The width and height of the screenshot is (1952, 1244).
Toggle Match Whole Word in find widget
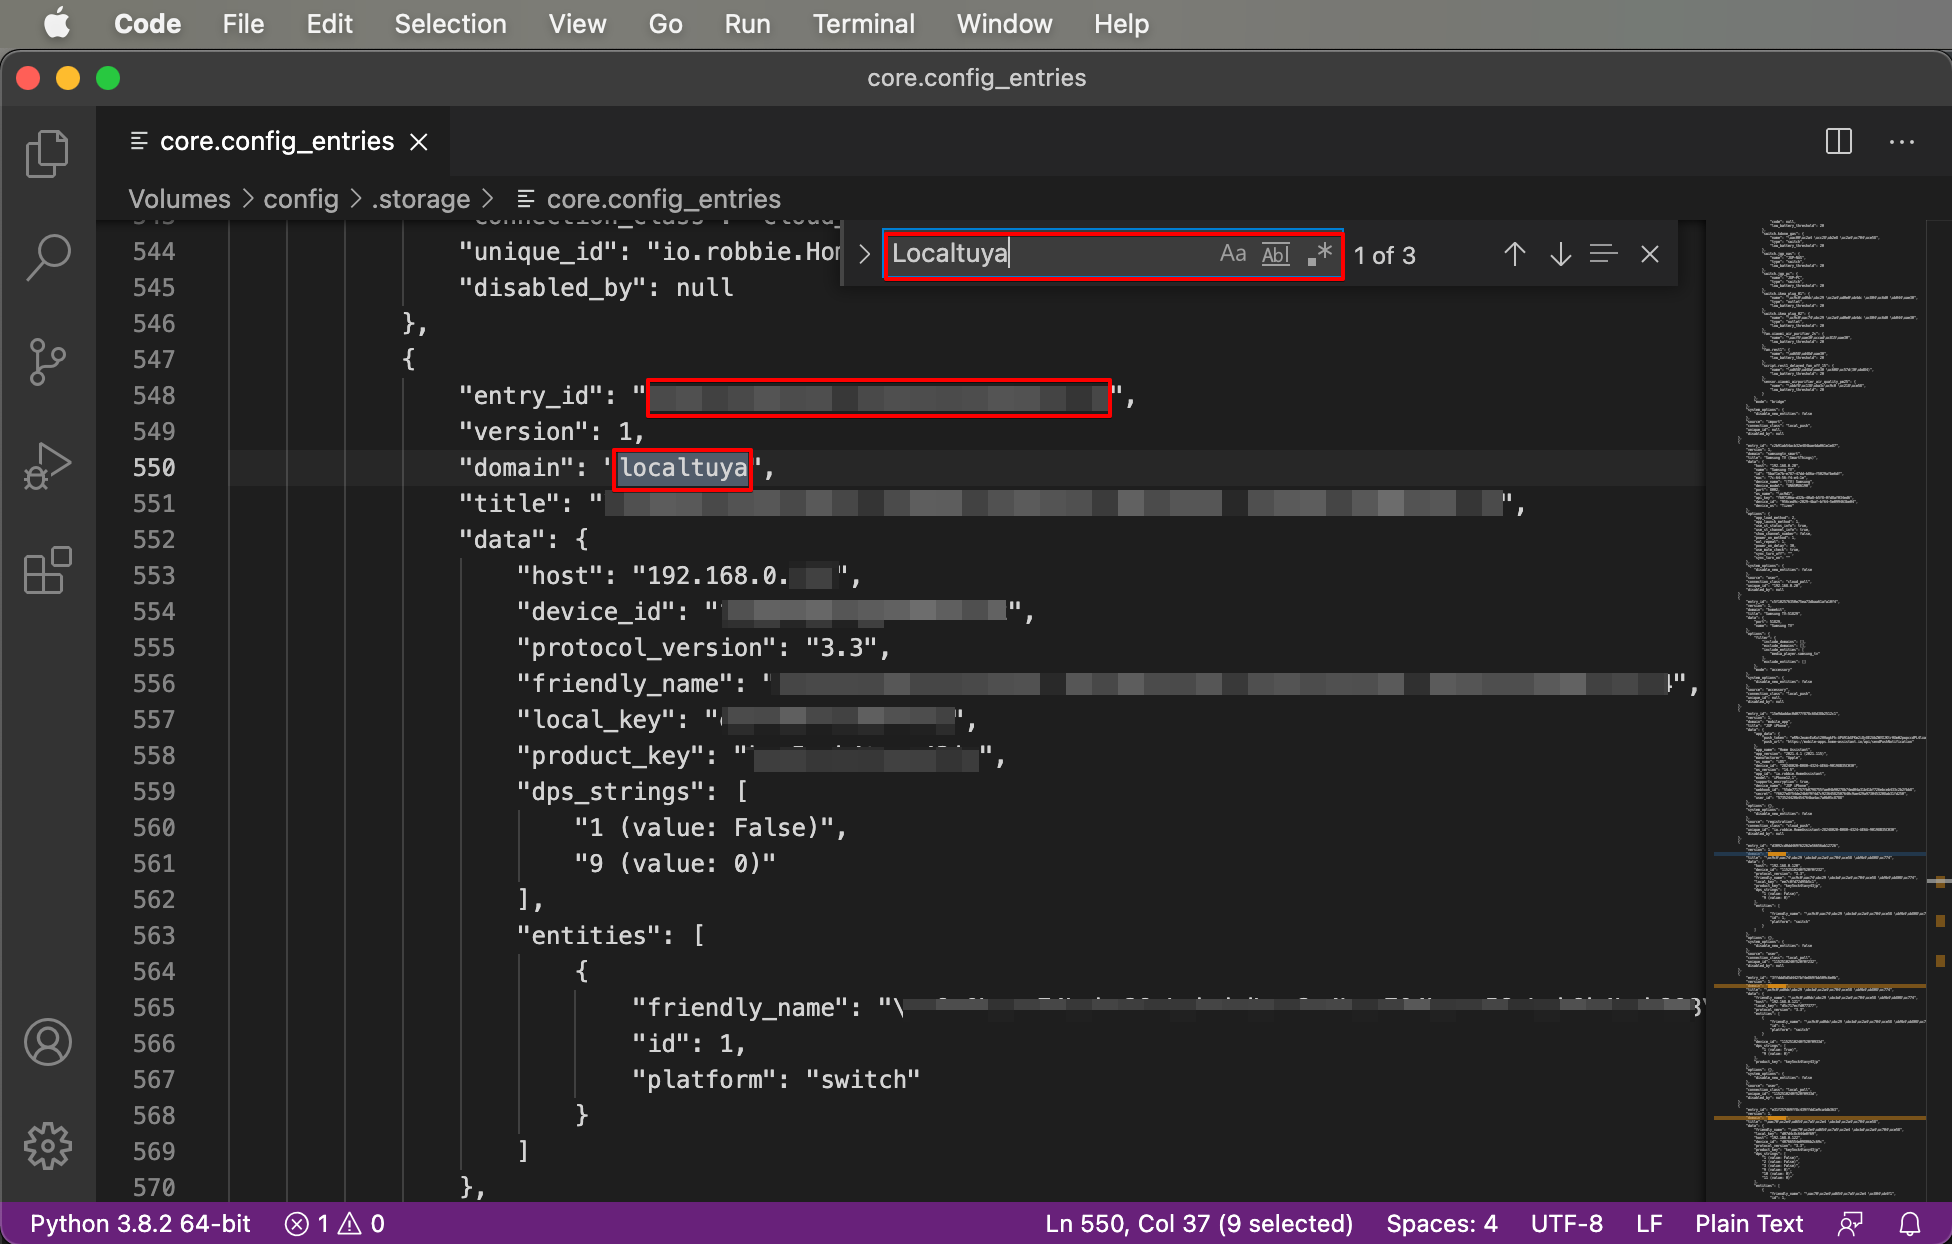[x=1275, y=254]
